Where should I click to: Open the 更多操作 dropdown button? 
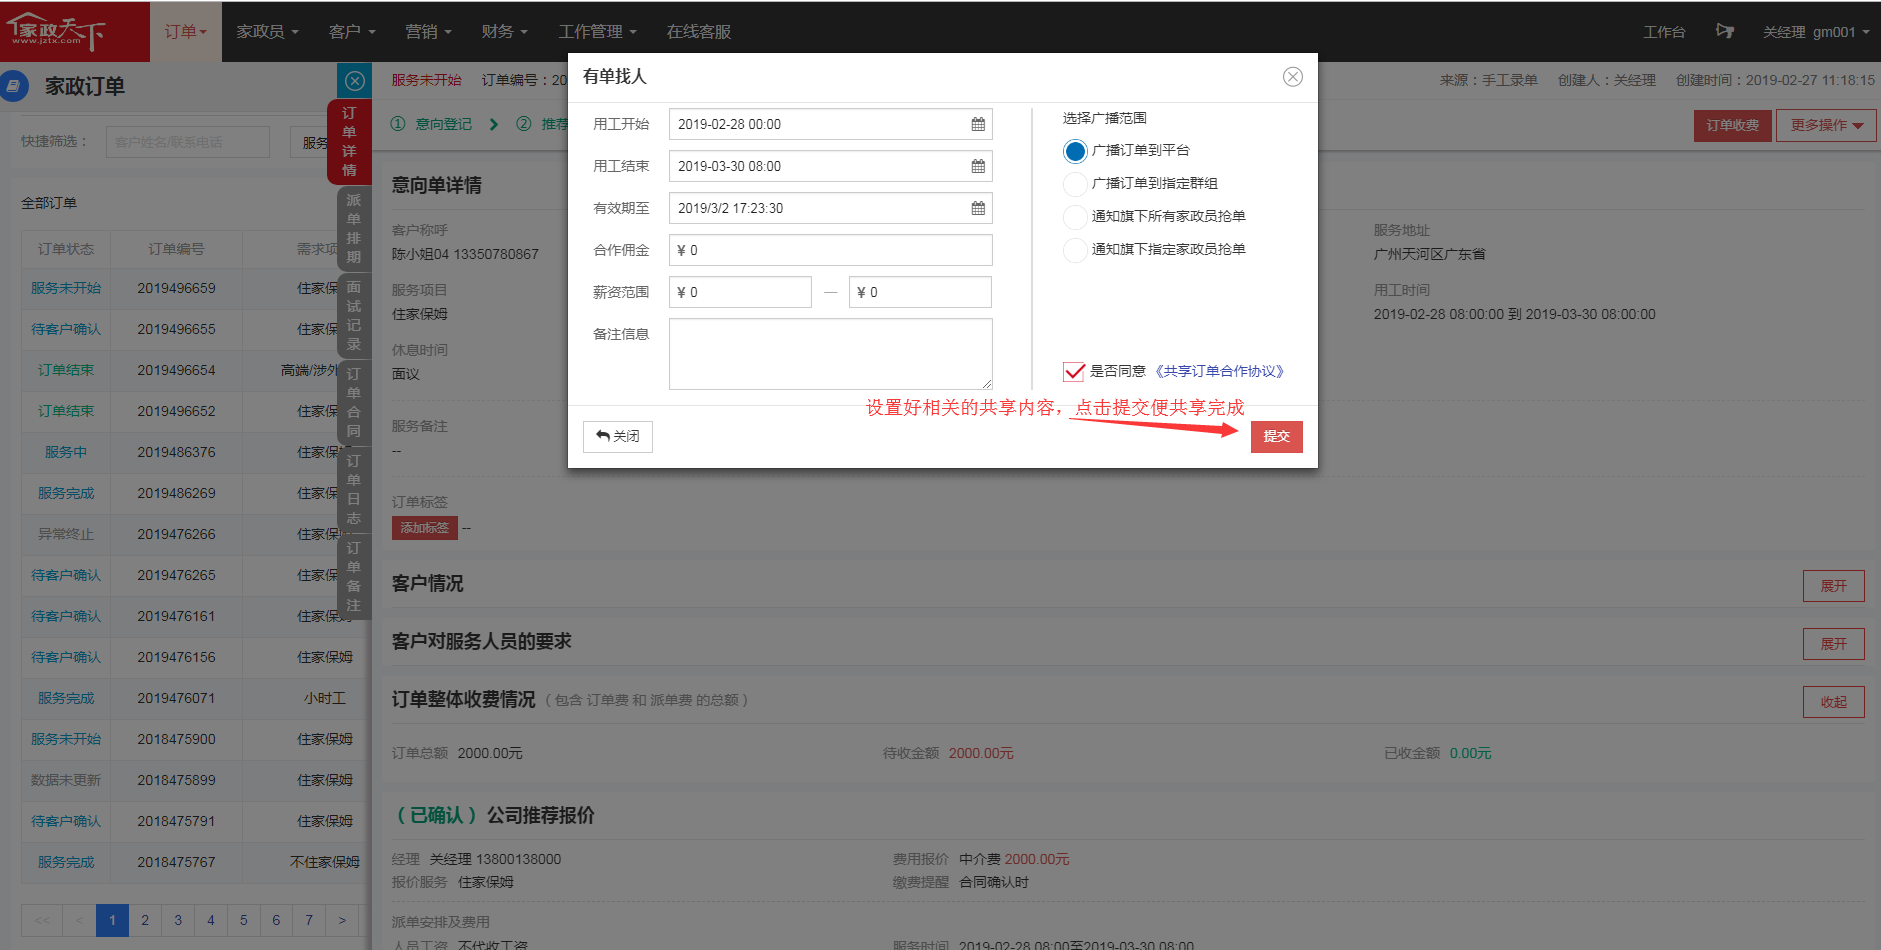[x=1826, y=126]
